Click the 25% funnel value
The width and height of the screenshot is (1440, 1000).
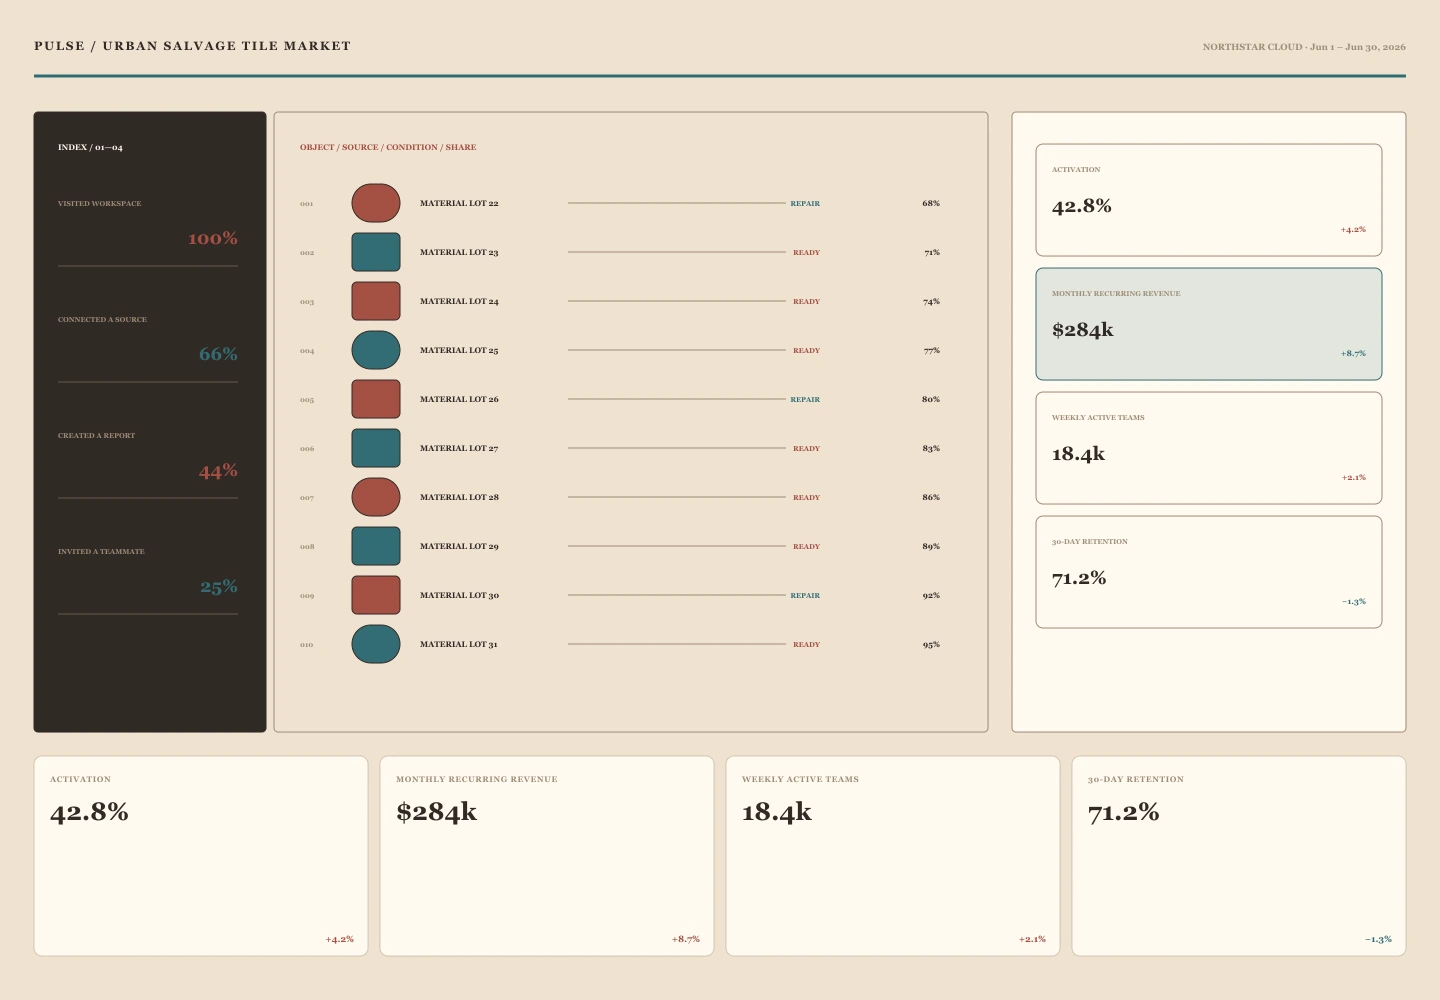point(219,587)
